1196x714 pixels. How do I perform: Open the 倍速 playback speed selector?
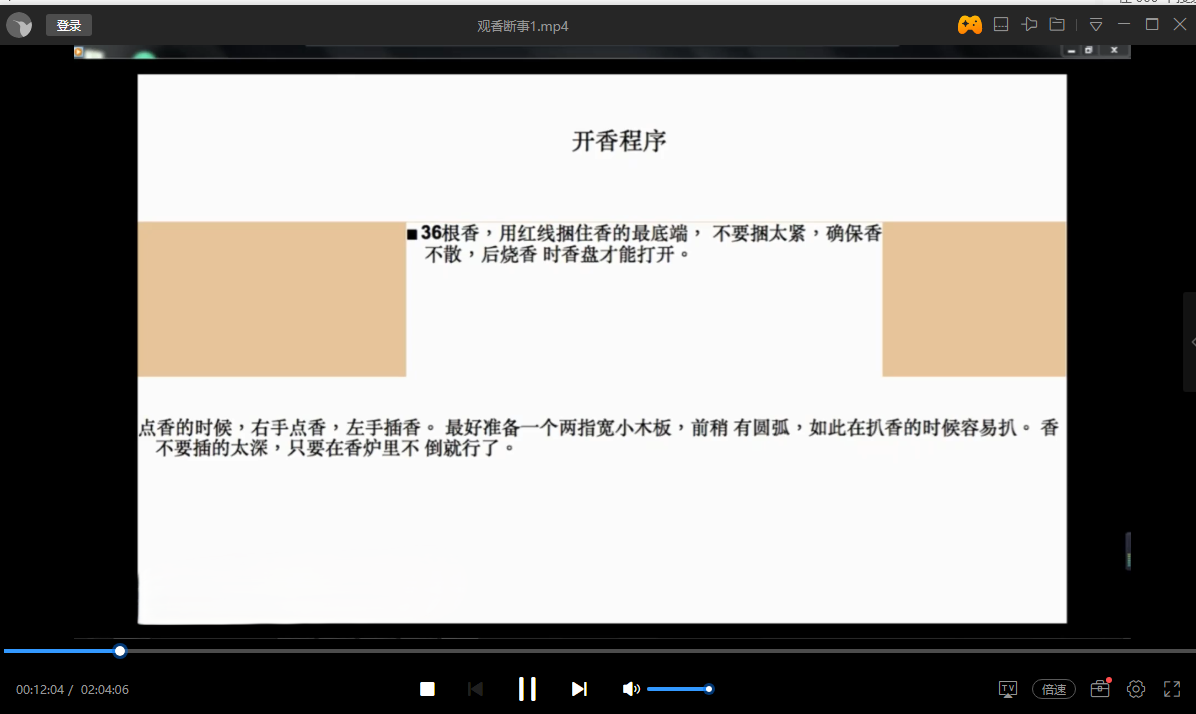coord(1053,689)
